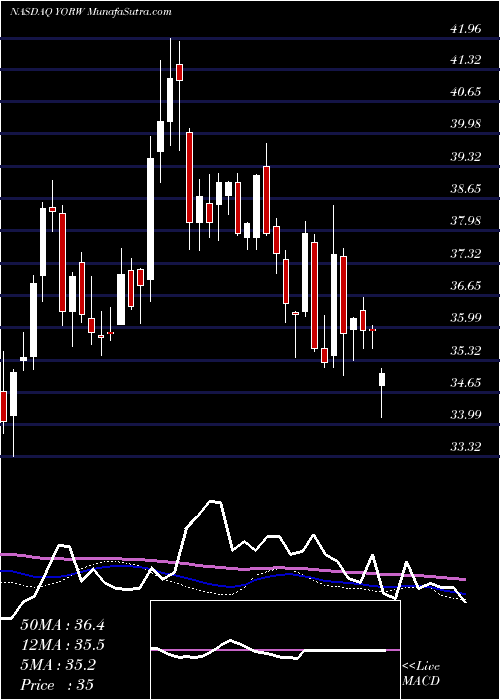Click the Price : 35 reading
Viewport: 500px width, 700px height.
click(x=57, y=685)
